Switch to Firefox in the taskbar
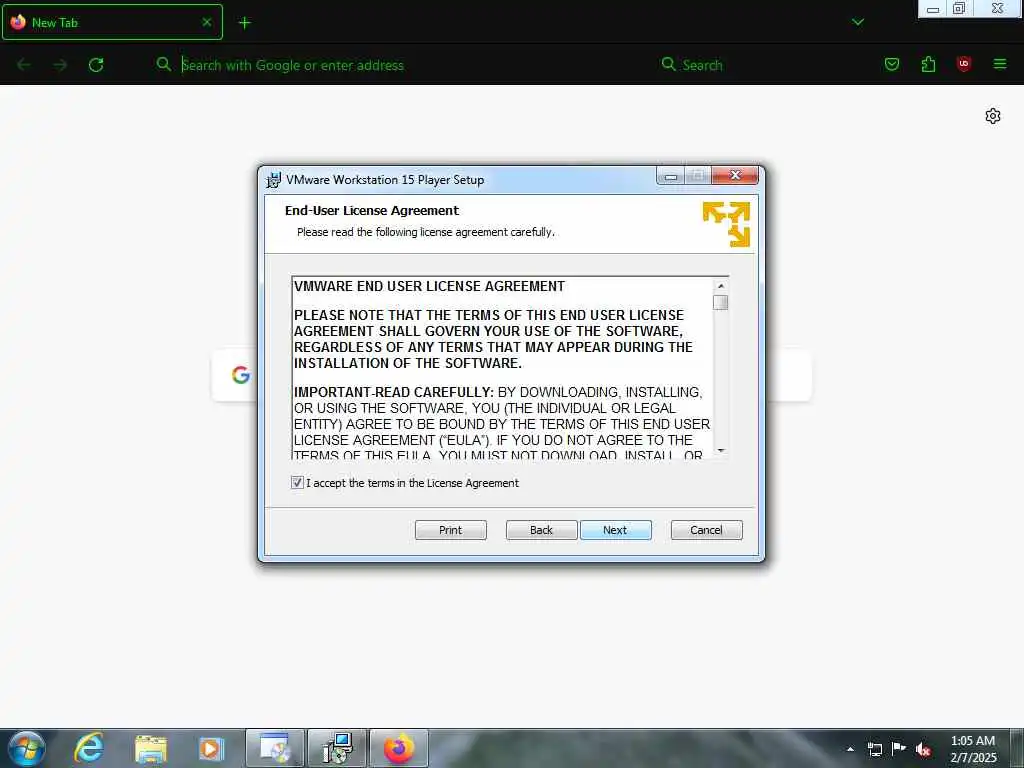 click(x=399, y=748)
